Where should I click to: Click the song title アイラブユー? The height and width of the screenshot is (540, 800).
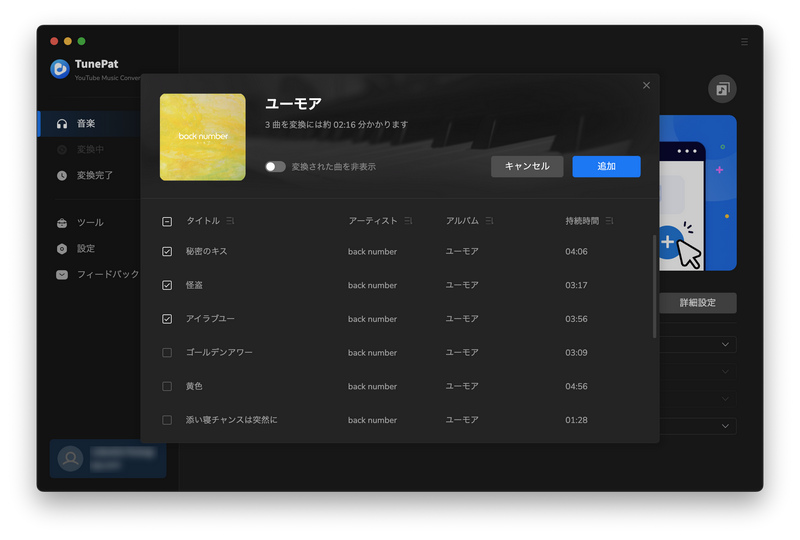[x=210, y=318]
